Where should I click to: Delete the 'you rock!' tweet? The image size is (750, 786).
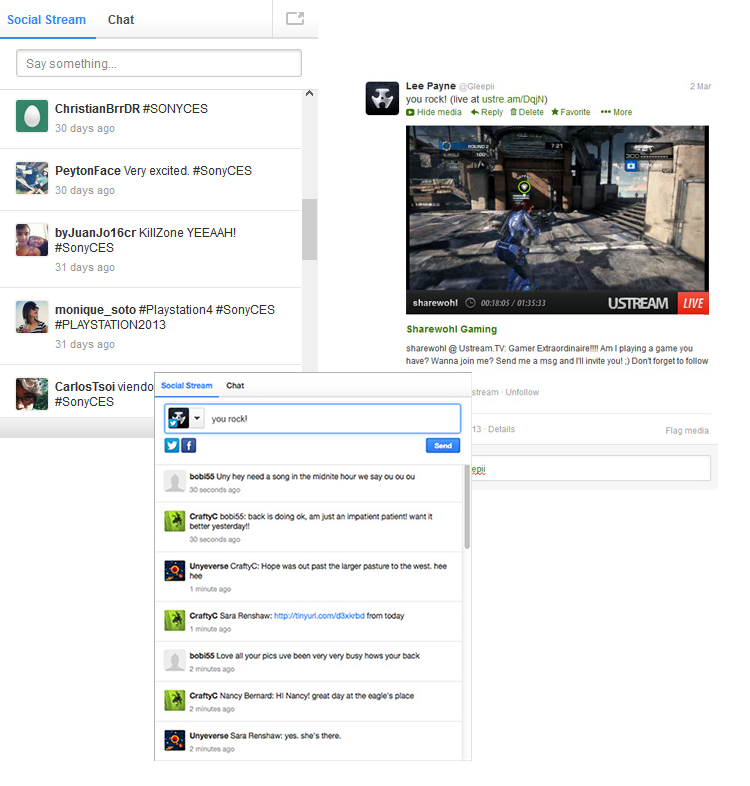(x=527, y=112)
